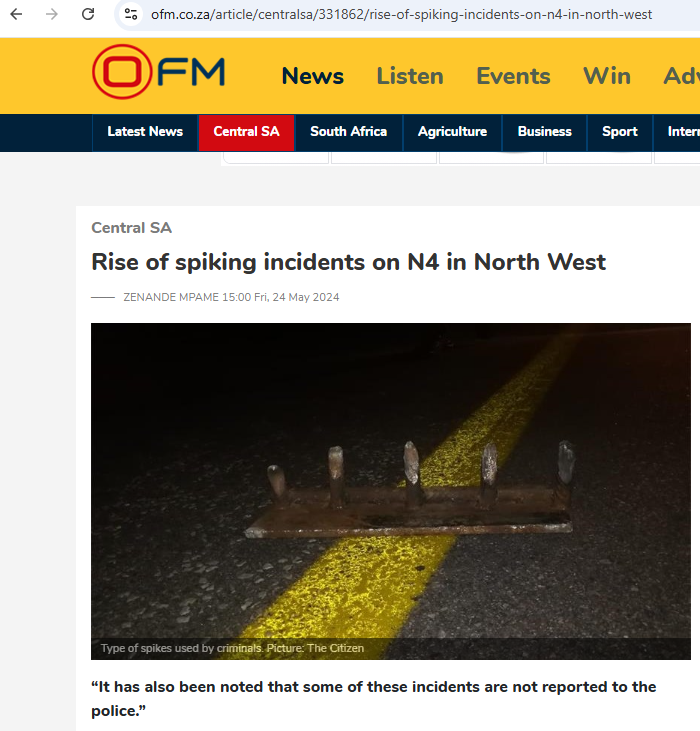
Task: Click the article headline about spiking incidents
Action: pos(349,262)
